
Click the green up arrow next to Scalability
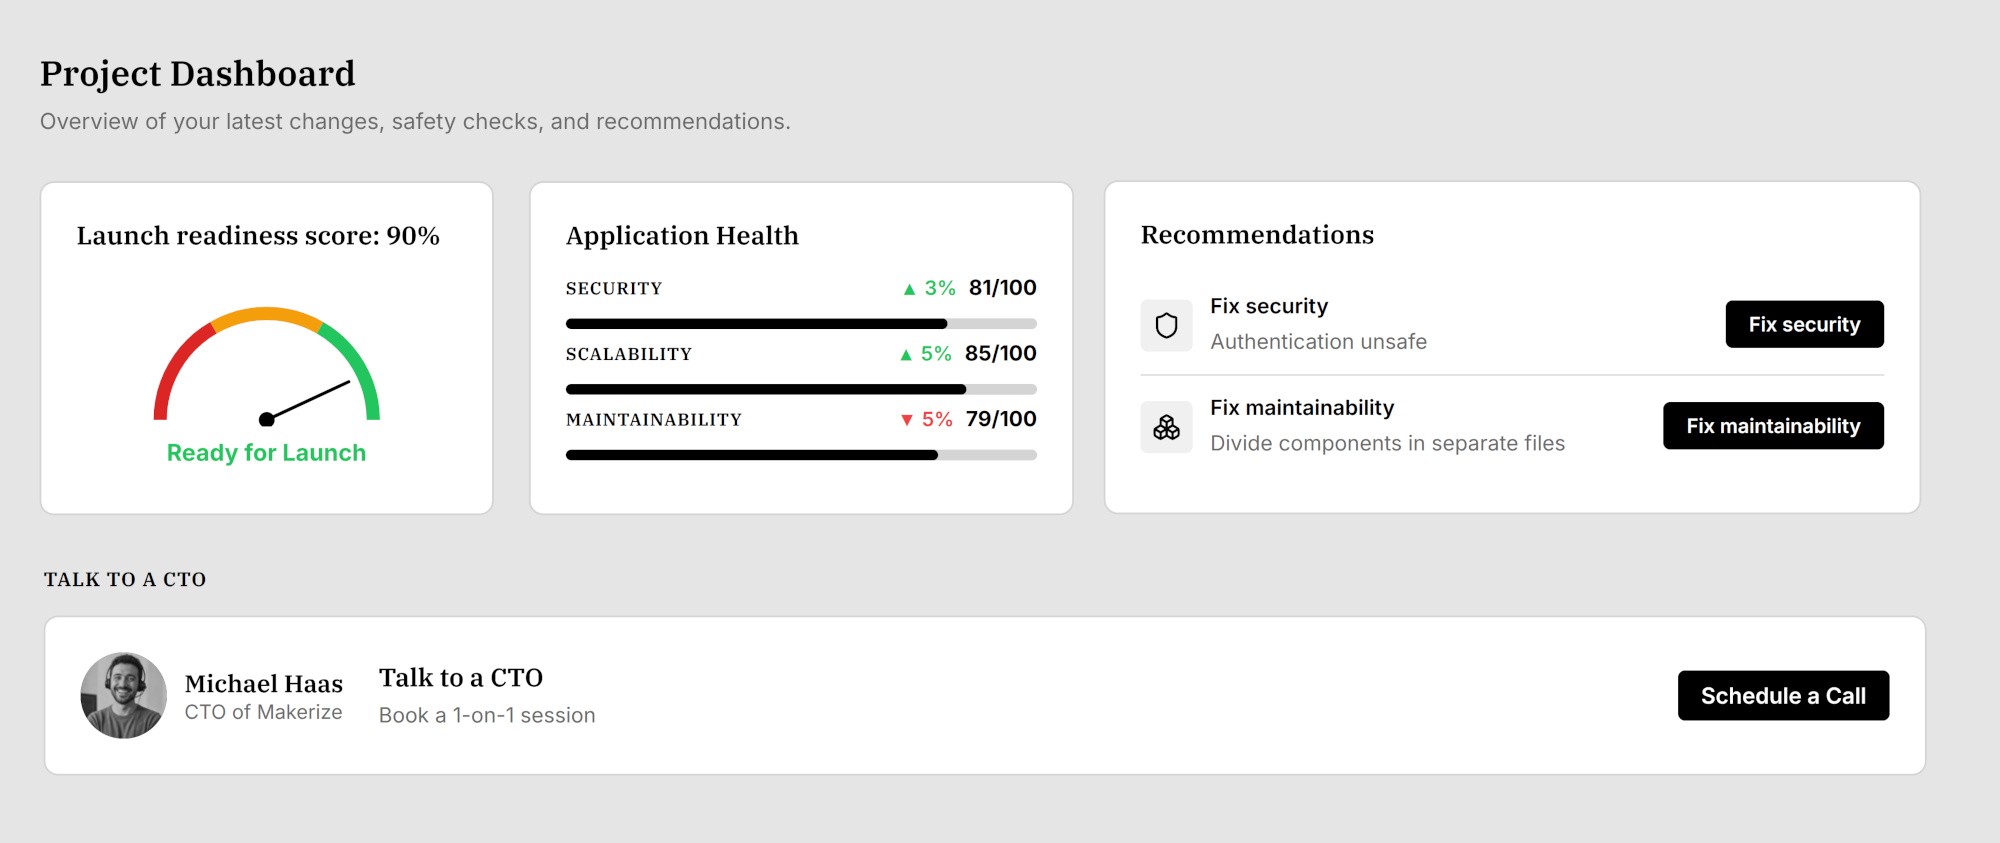[x=906, y=355]
